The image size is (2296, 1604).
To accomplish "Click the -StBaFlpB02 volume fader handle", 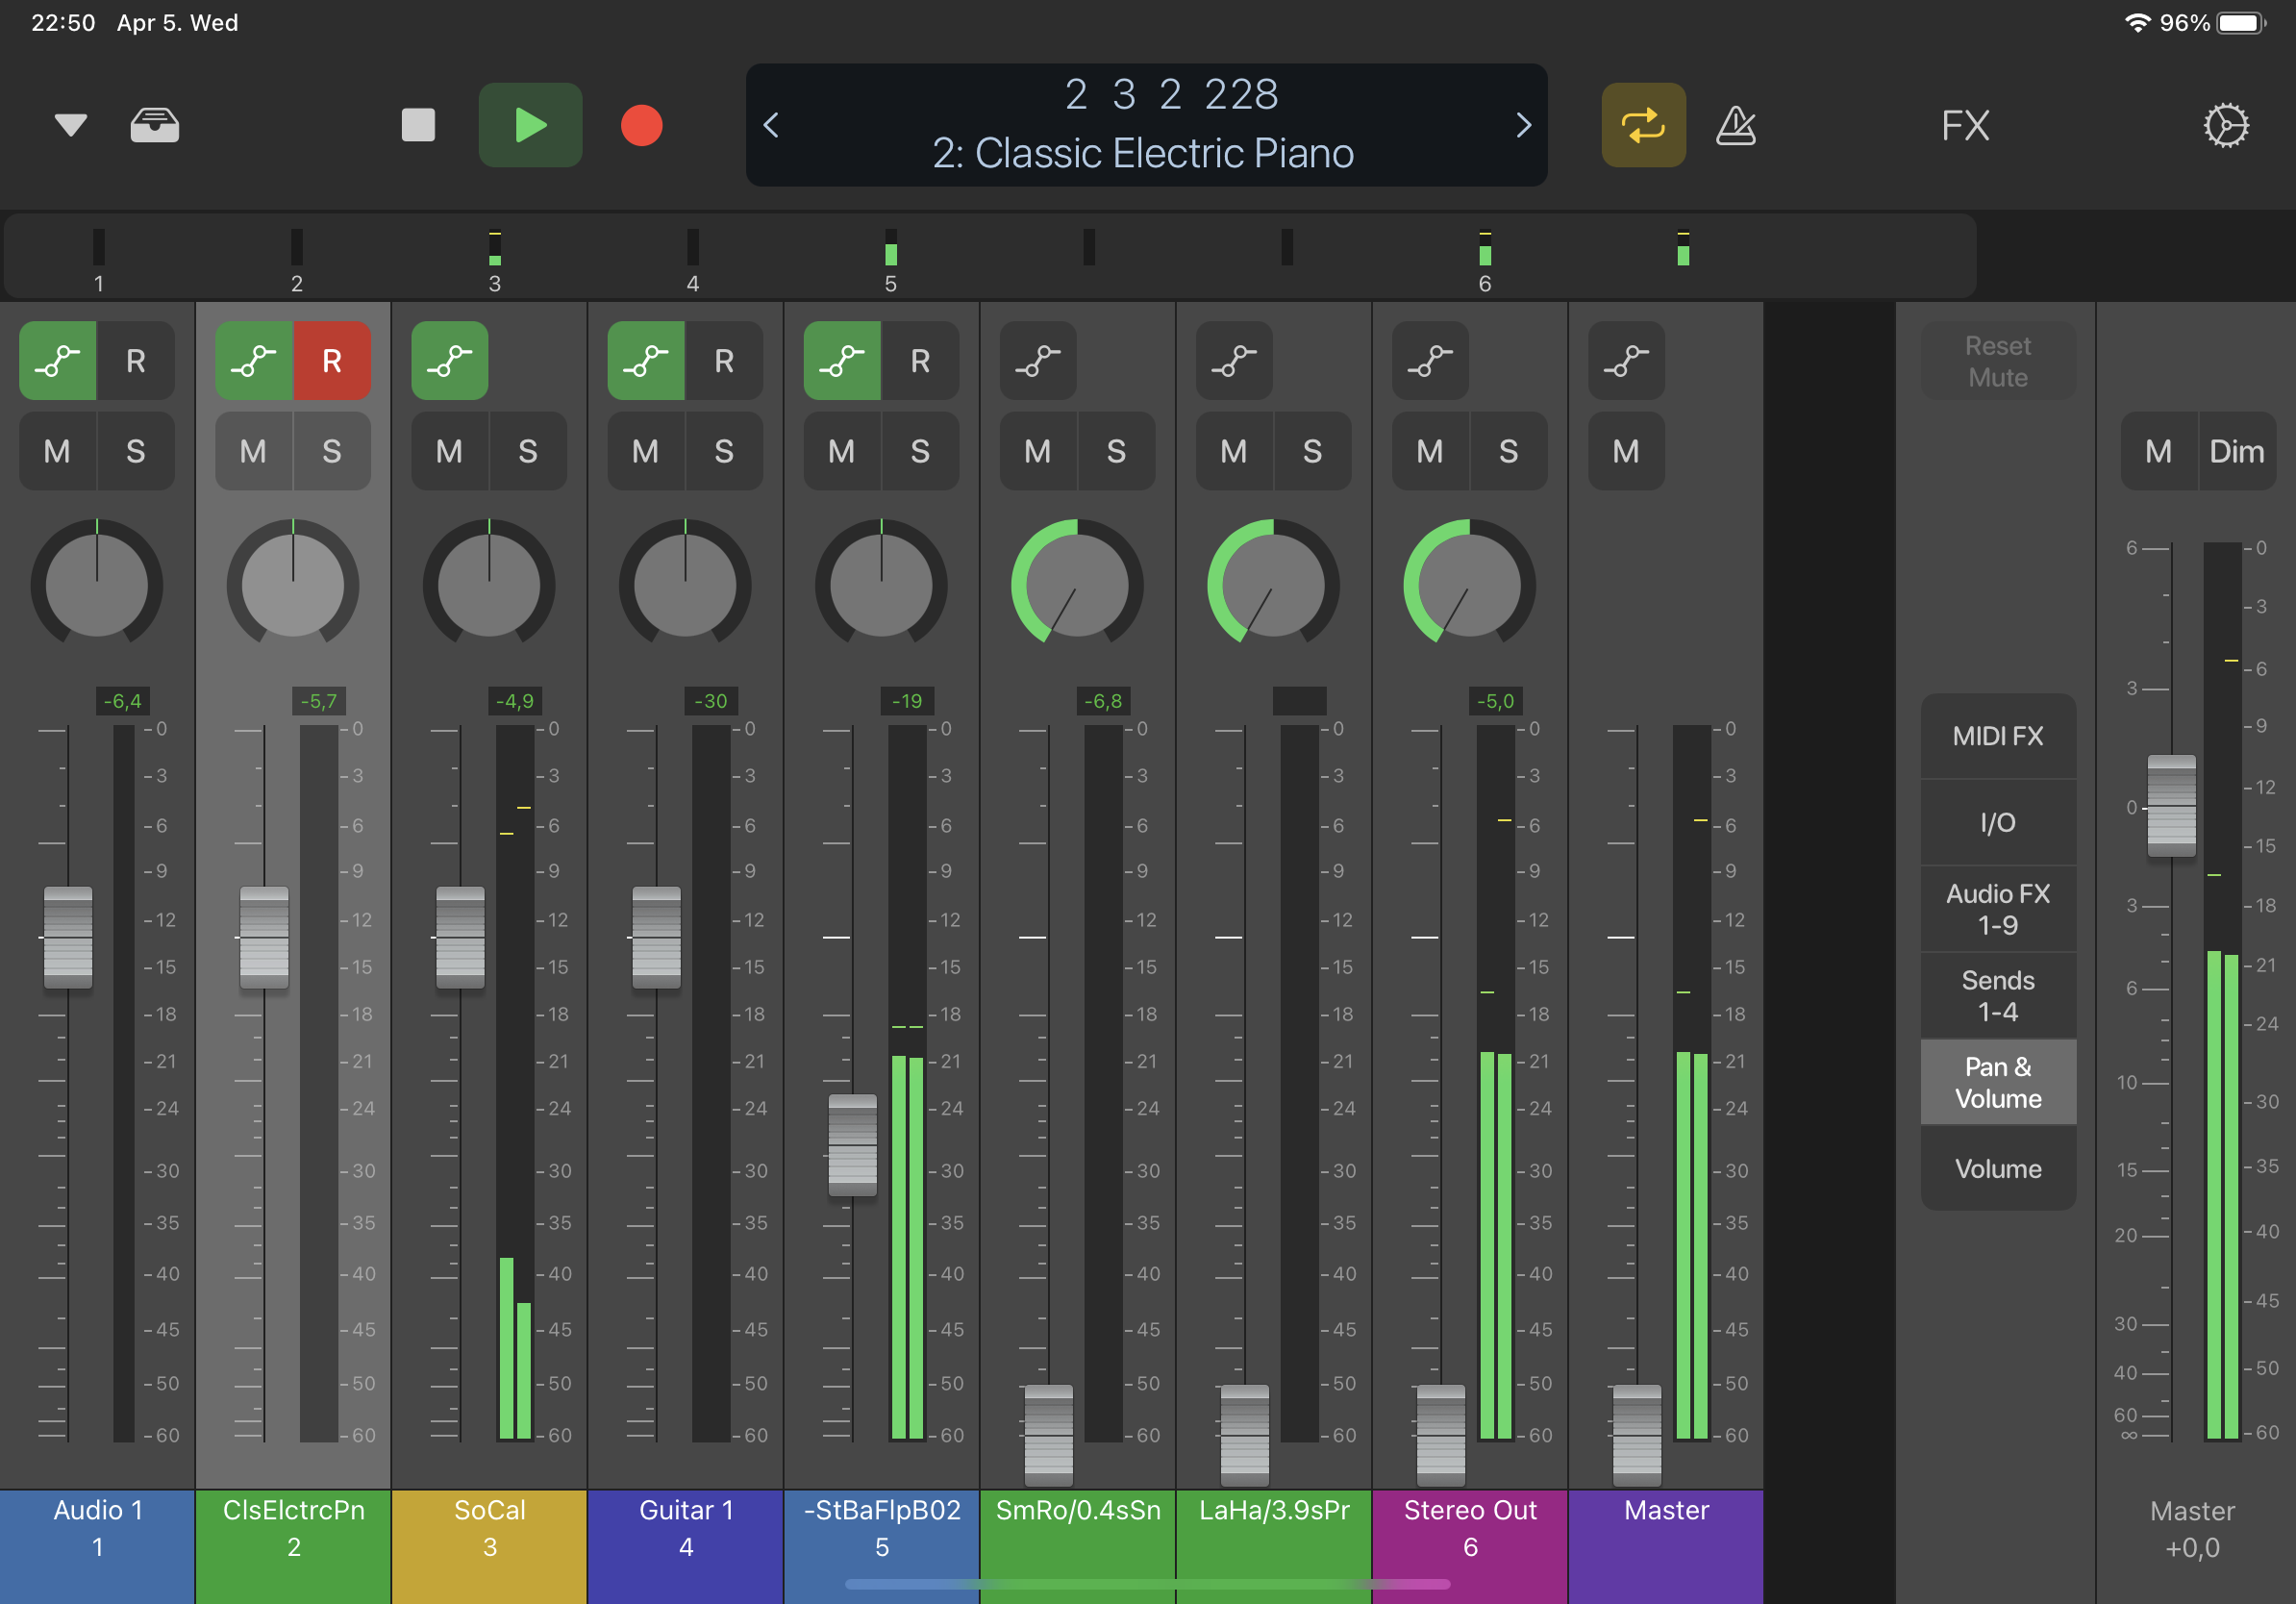I will [x=852, y=1144].
